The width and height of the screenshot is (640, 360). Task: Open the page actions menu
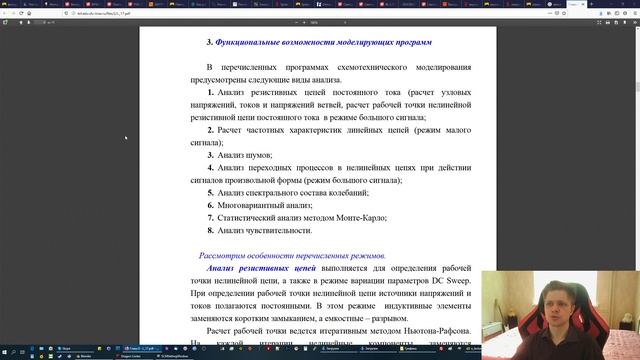point(550,13)
